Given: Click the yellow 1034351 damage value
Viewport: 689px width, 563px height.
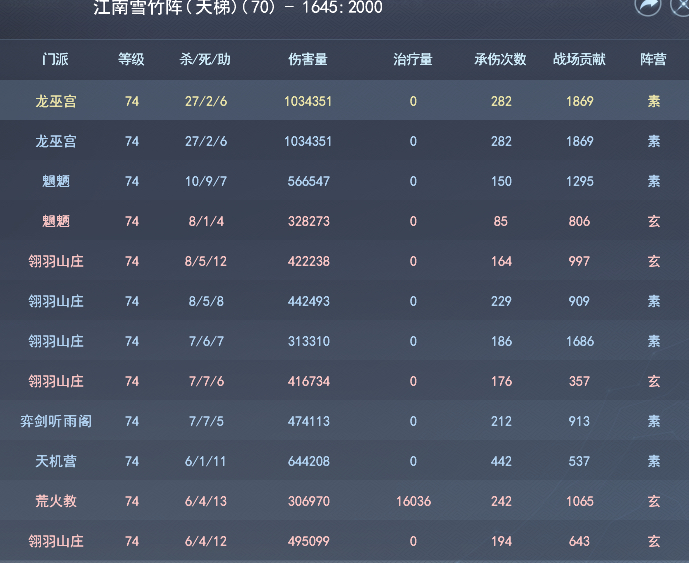Looking at the screenshot, I should click(x=308, y=102).
